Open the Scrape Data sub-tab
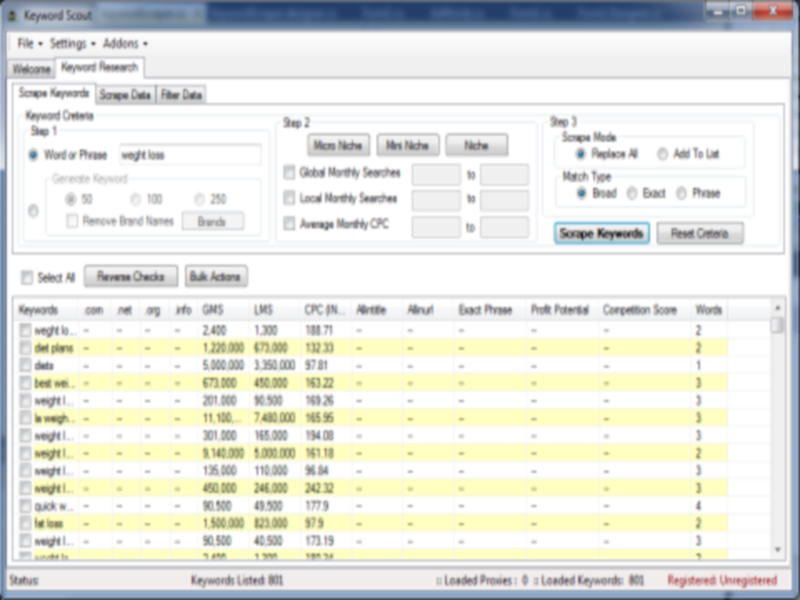800x600 pixels. pyautogui.click(x=125, y=95)
